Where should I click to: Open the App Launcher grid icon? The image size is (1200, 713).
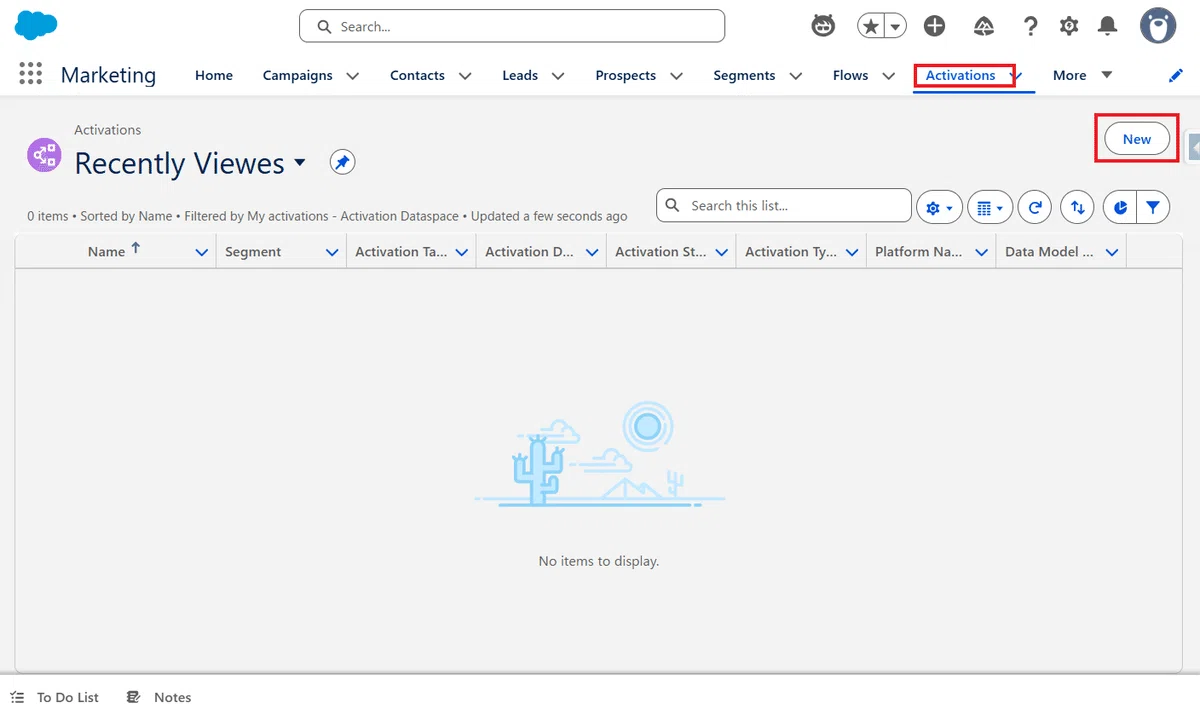click(31, 75)
